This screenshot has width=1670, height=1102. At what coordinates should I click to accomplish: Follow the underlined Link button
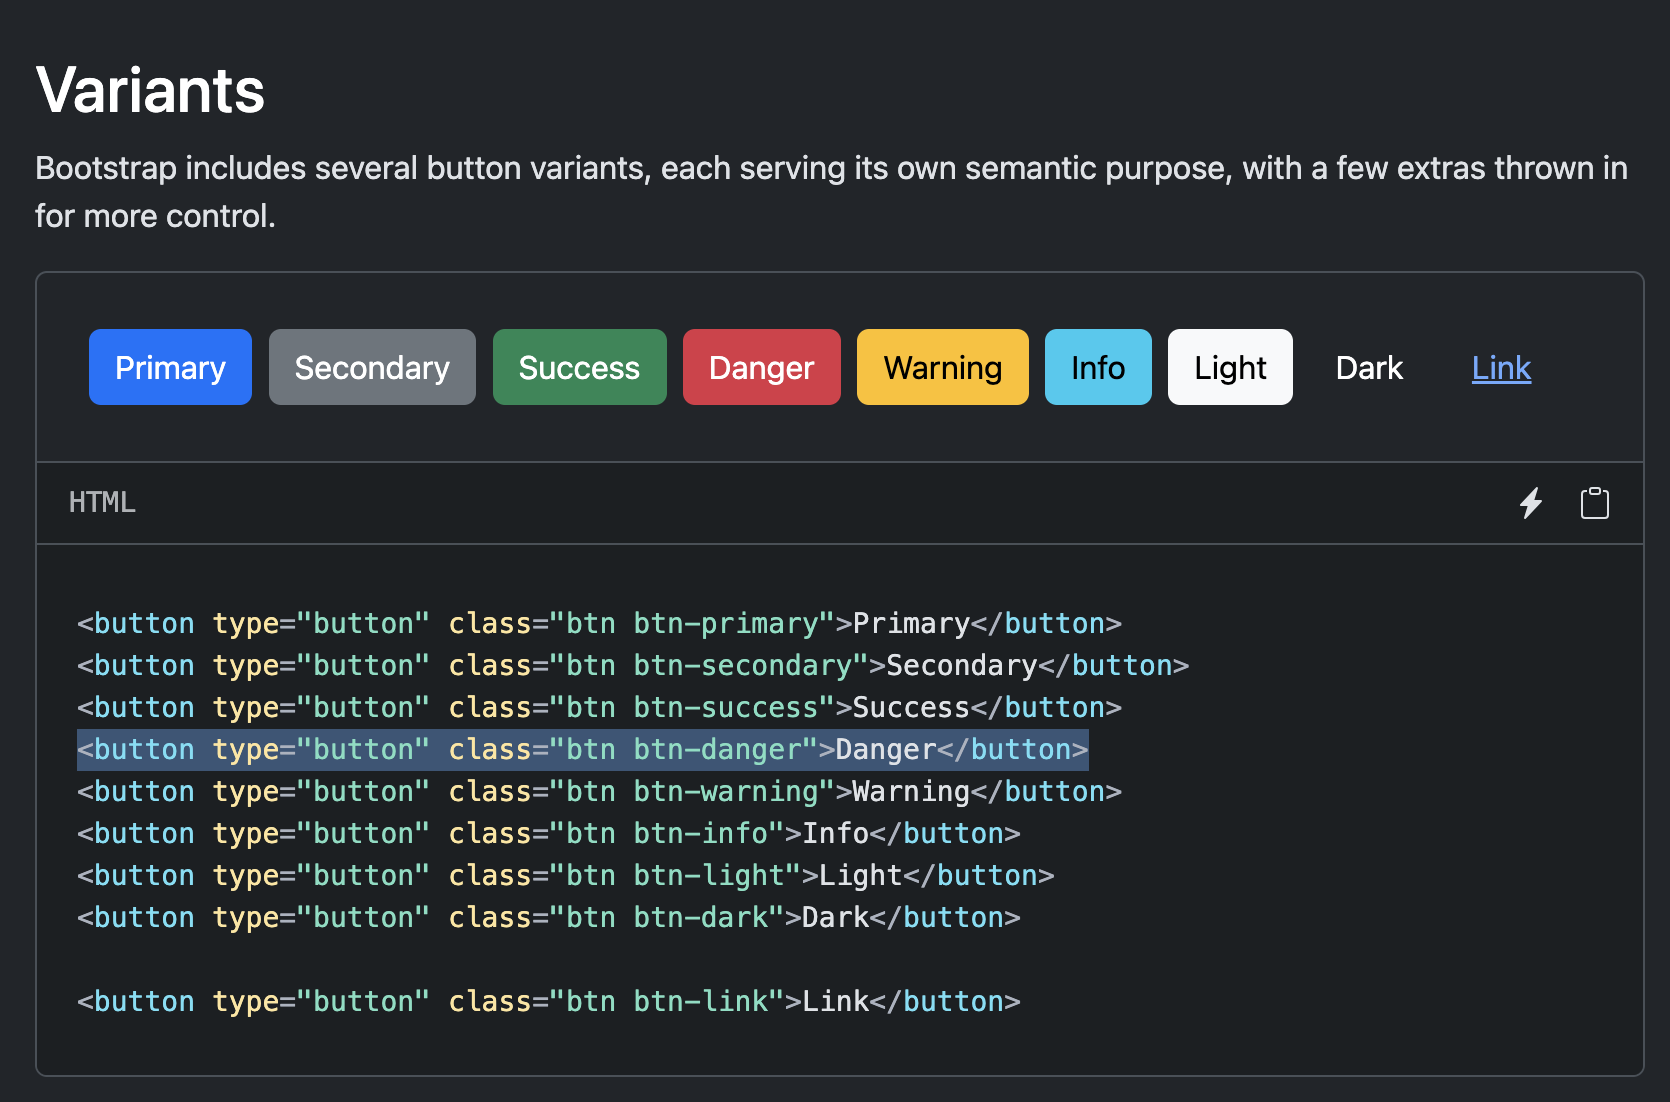point(1501,367)
